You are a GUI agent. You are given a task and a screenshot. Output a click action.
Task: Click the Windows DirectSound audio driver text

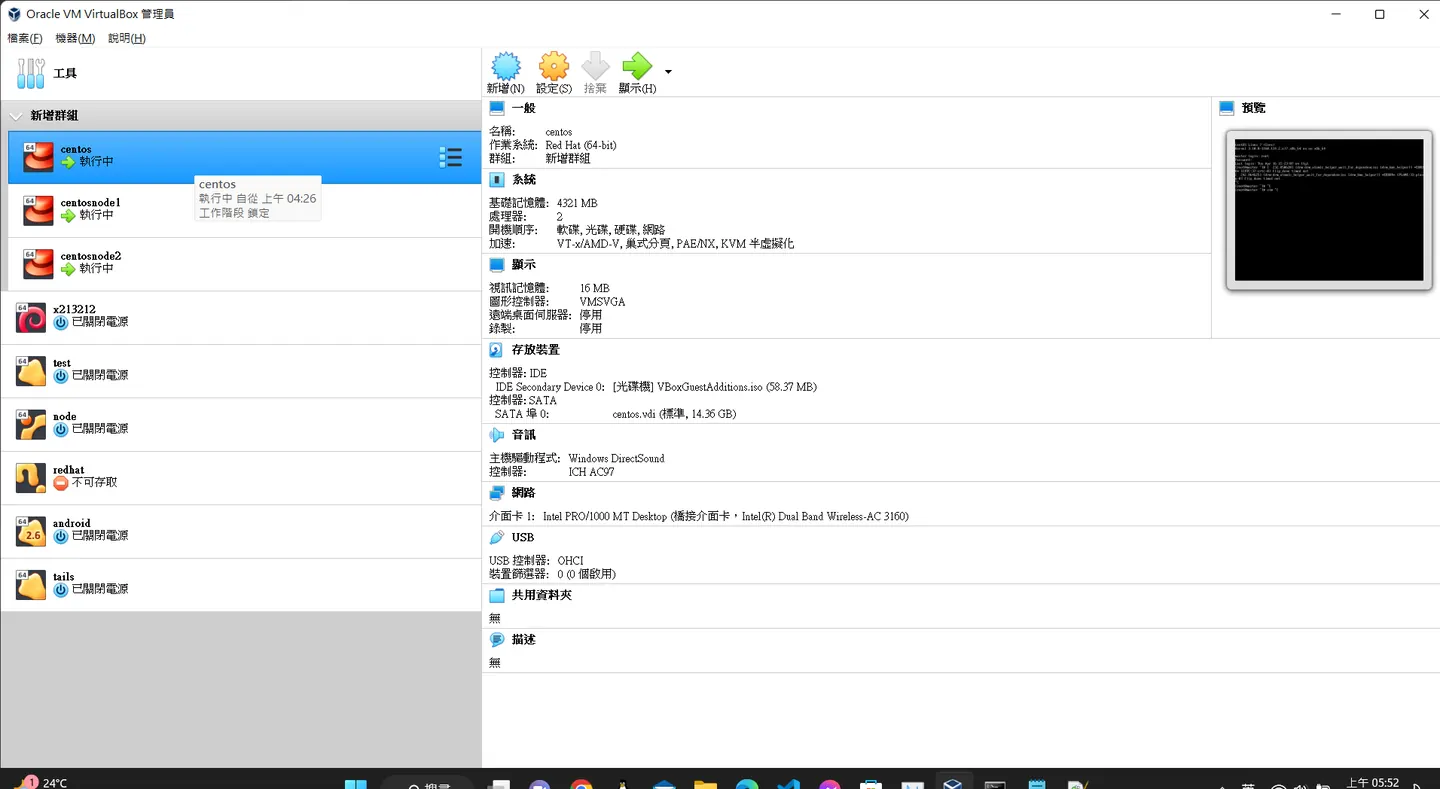617,458
